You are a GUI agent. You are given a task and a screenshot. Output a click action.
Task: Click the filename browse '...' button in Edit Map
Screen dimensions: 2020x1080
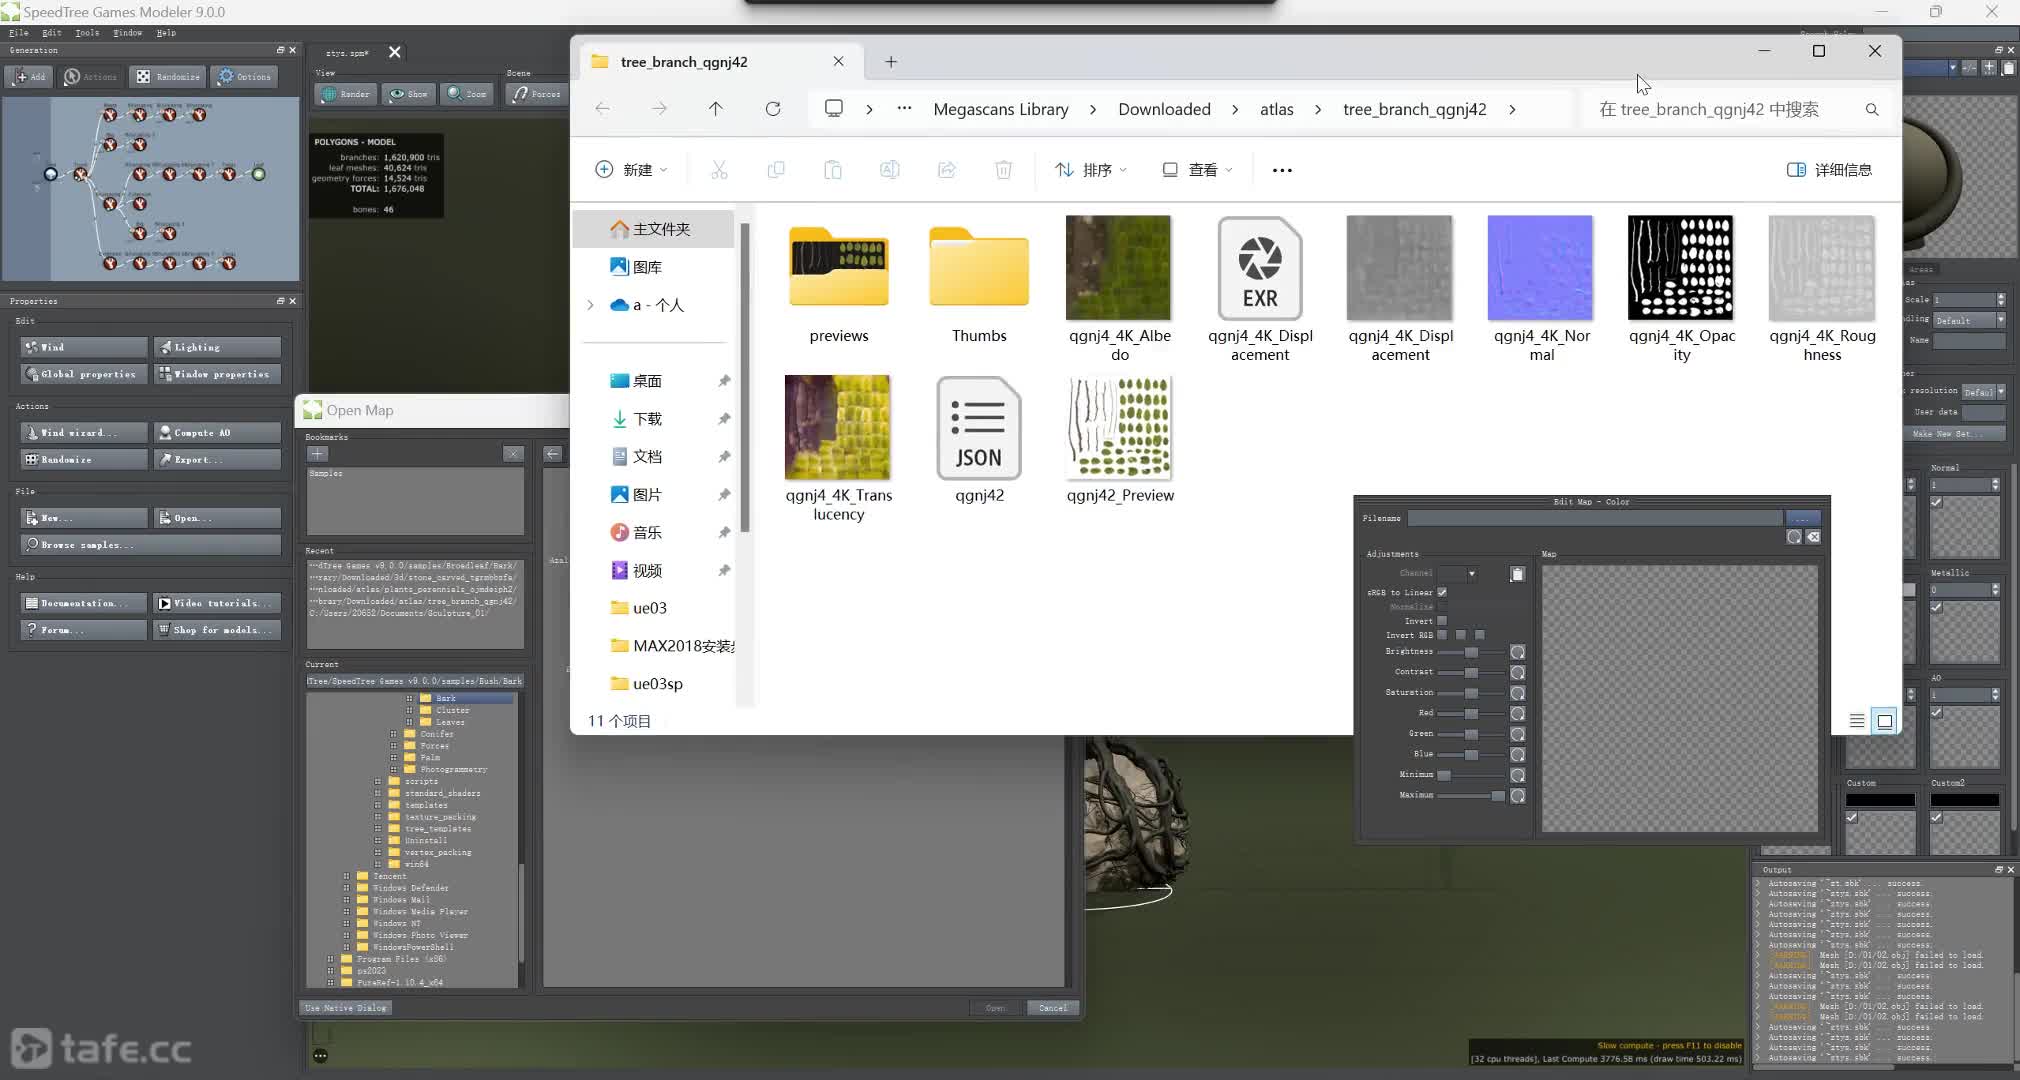click(1802, 518)
